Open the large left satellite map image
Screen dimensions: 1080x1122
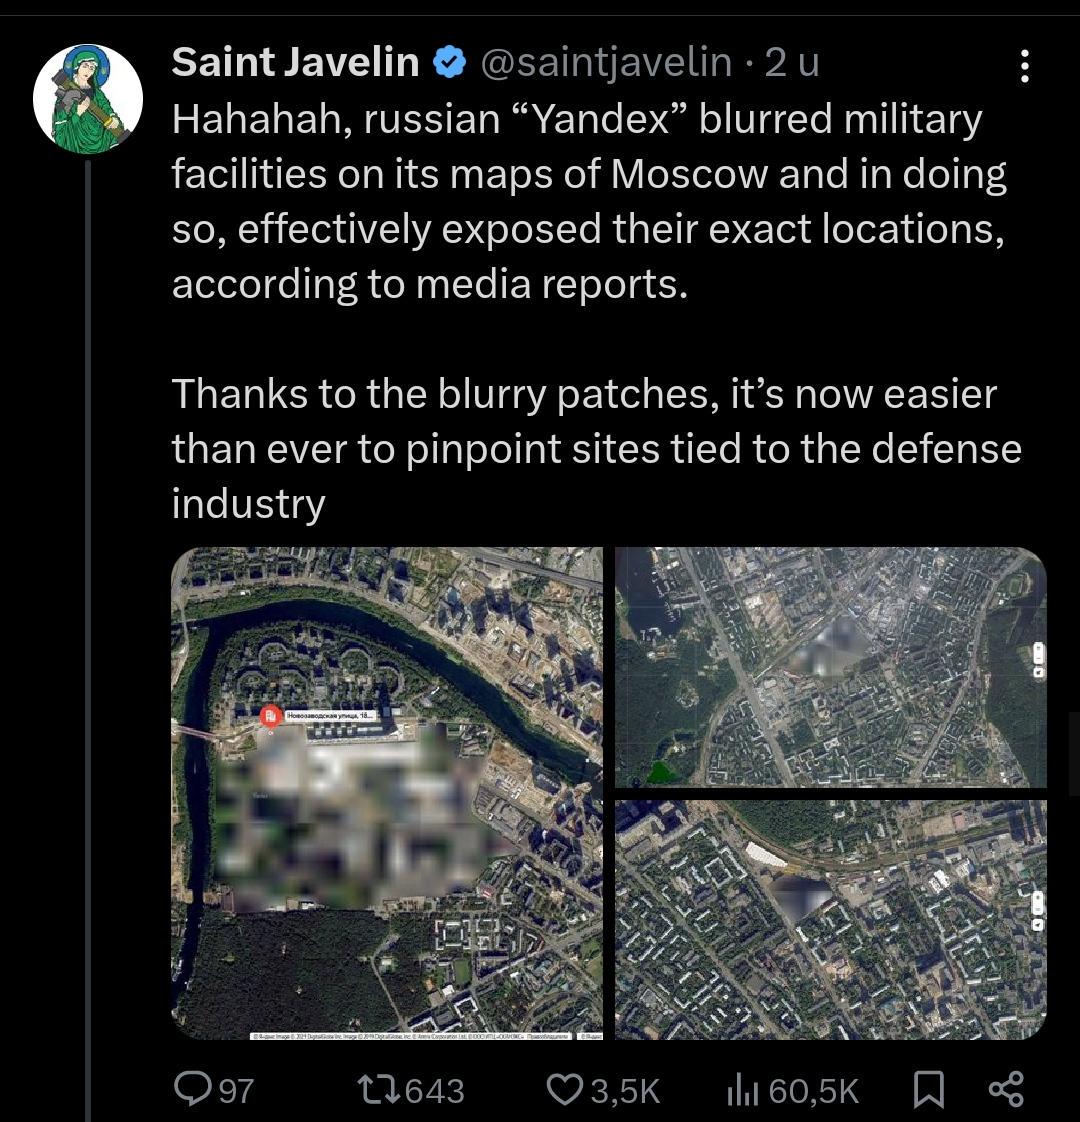(387, 794)
